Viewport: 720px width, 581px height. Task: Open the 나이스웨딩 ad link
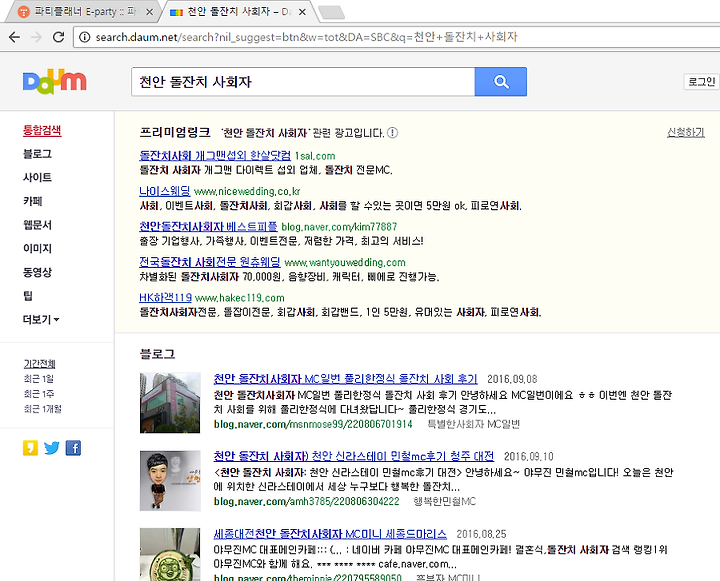(164, 191)
